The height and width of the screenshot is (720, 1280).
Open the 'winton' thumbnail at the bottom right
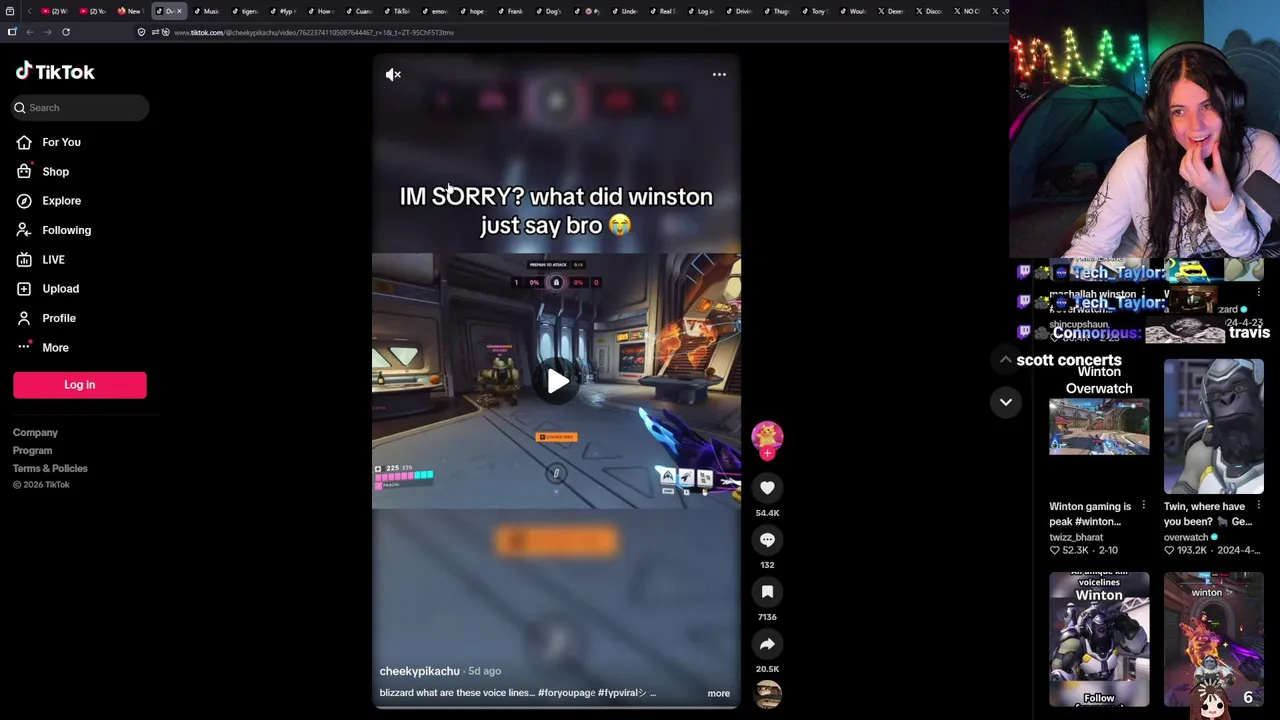(1214, 639)
